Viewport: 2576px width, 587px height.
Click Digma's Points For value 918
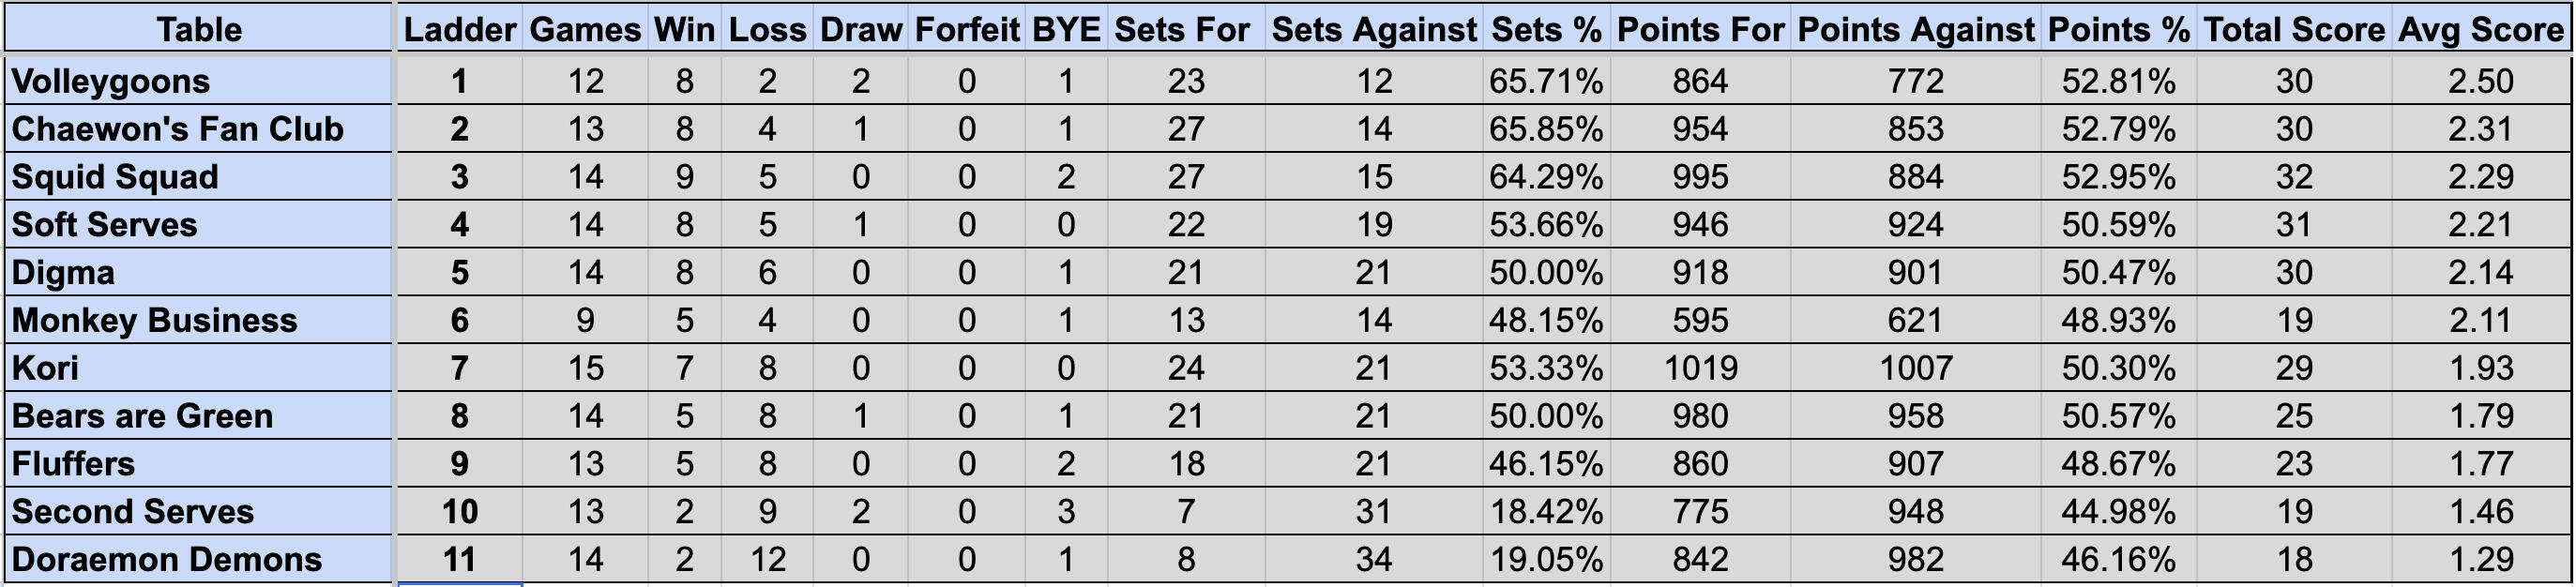1700,272
